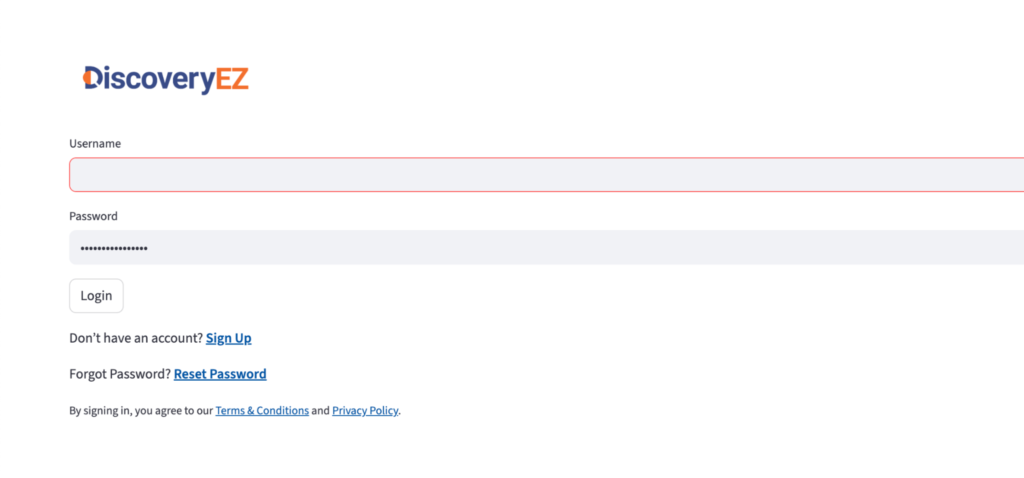The image size is (1024, 478).
Task: Open the Sign Up link
Action: pyautogui.click(x=228, y=338)
